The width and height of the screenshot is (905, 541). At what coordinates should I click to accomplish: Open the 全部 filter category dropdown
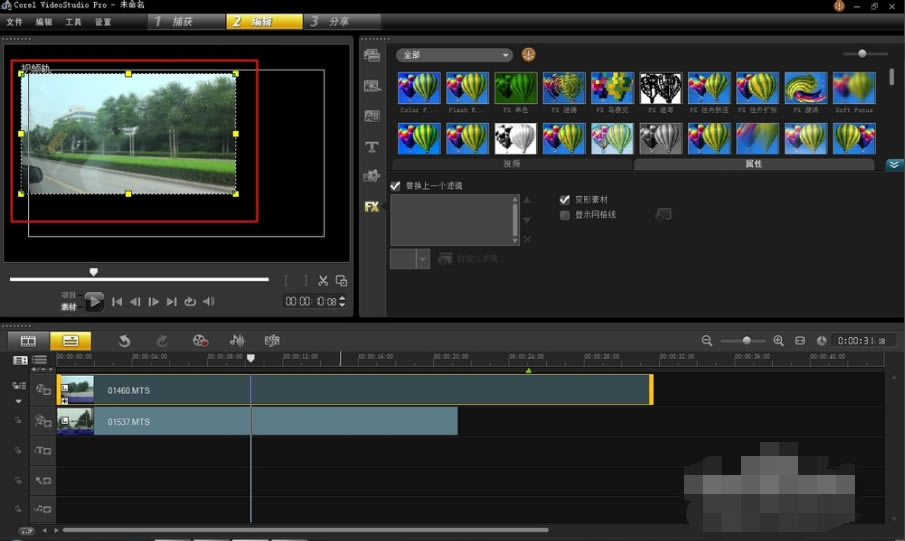click(454, 55)
